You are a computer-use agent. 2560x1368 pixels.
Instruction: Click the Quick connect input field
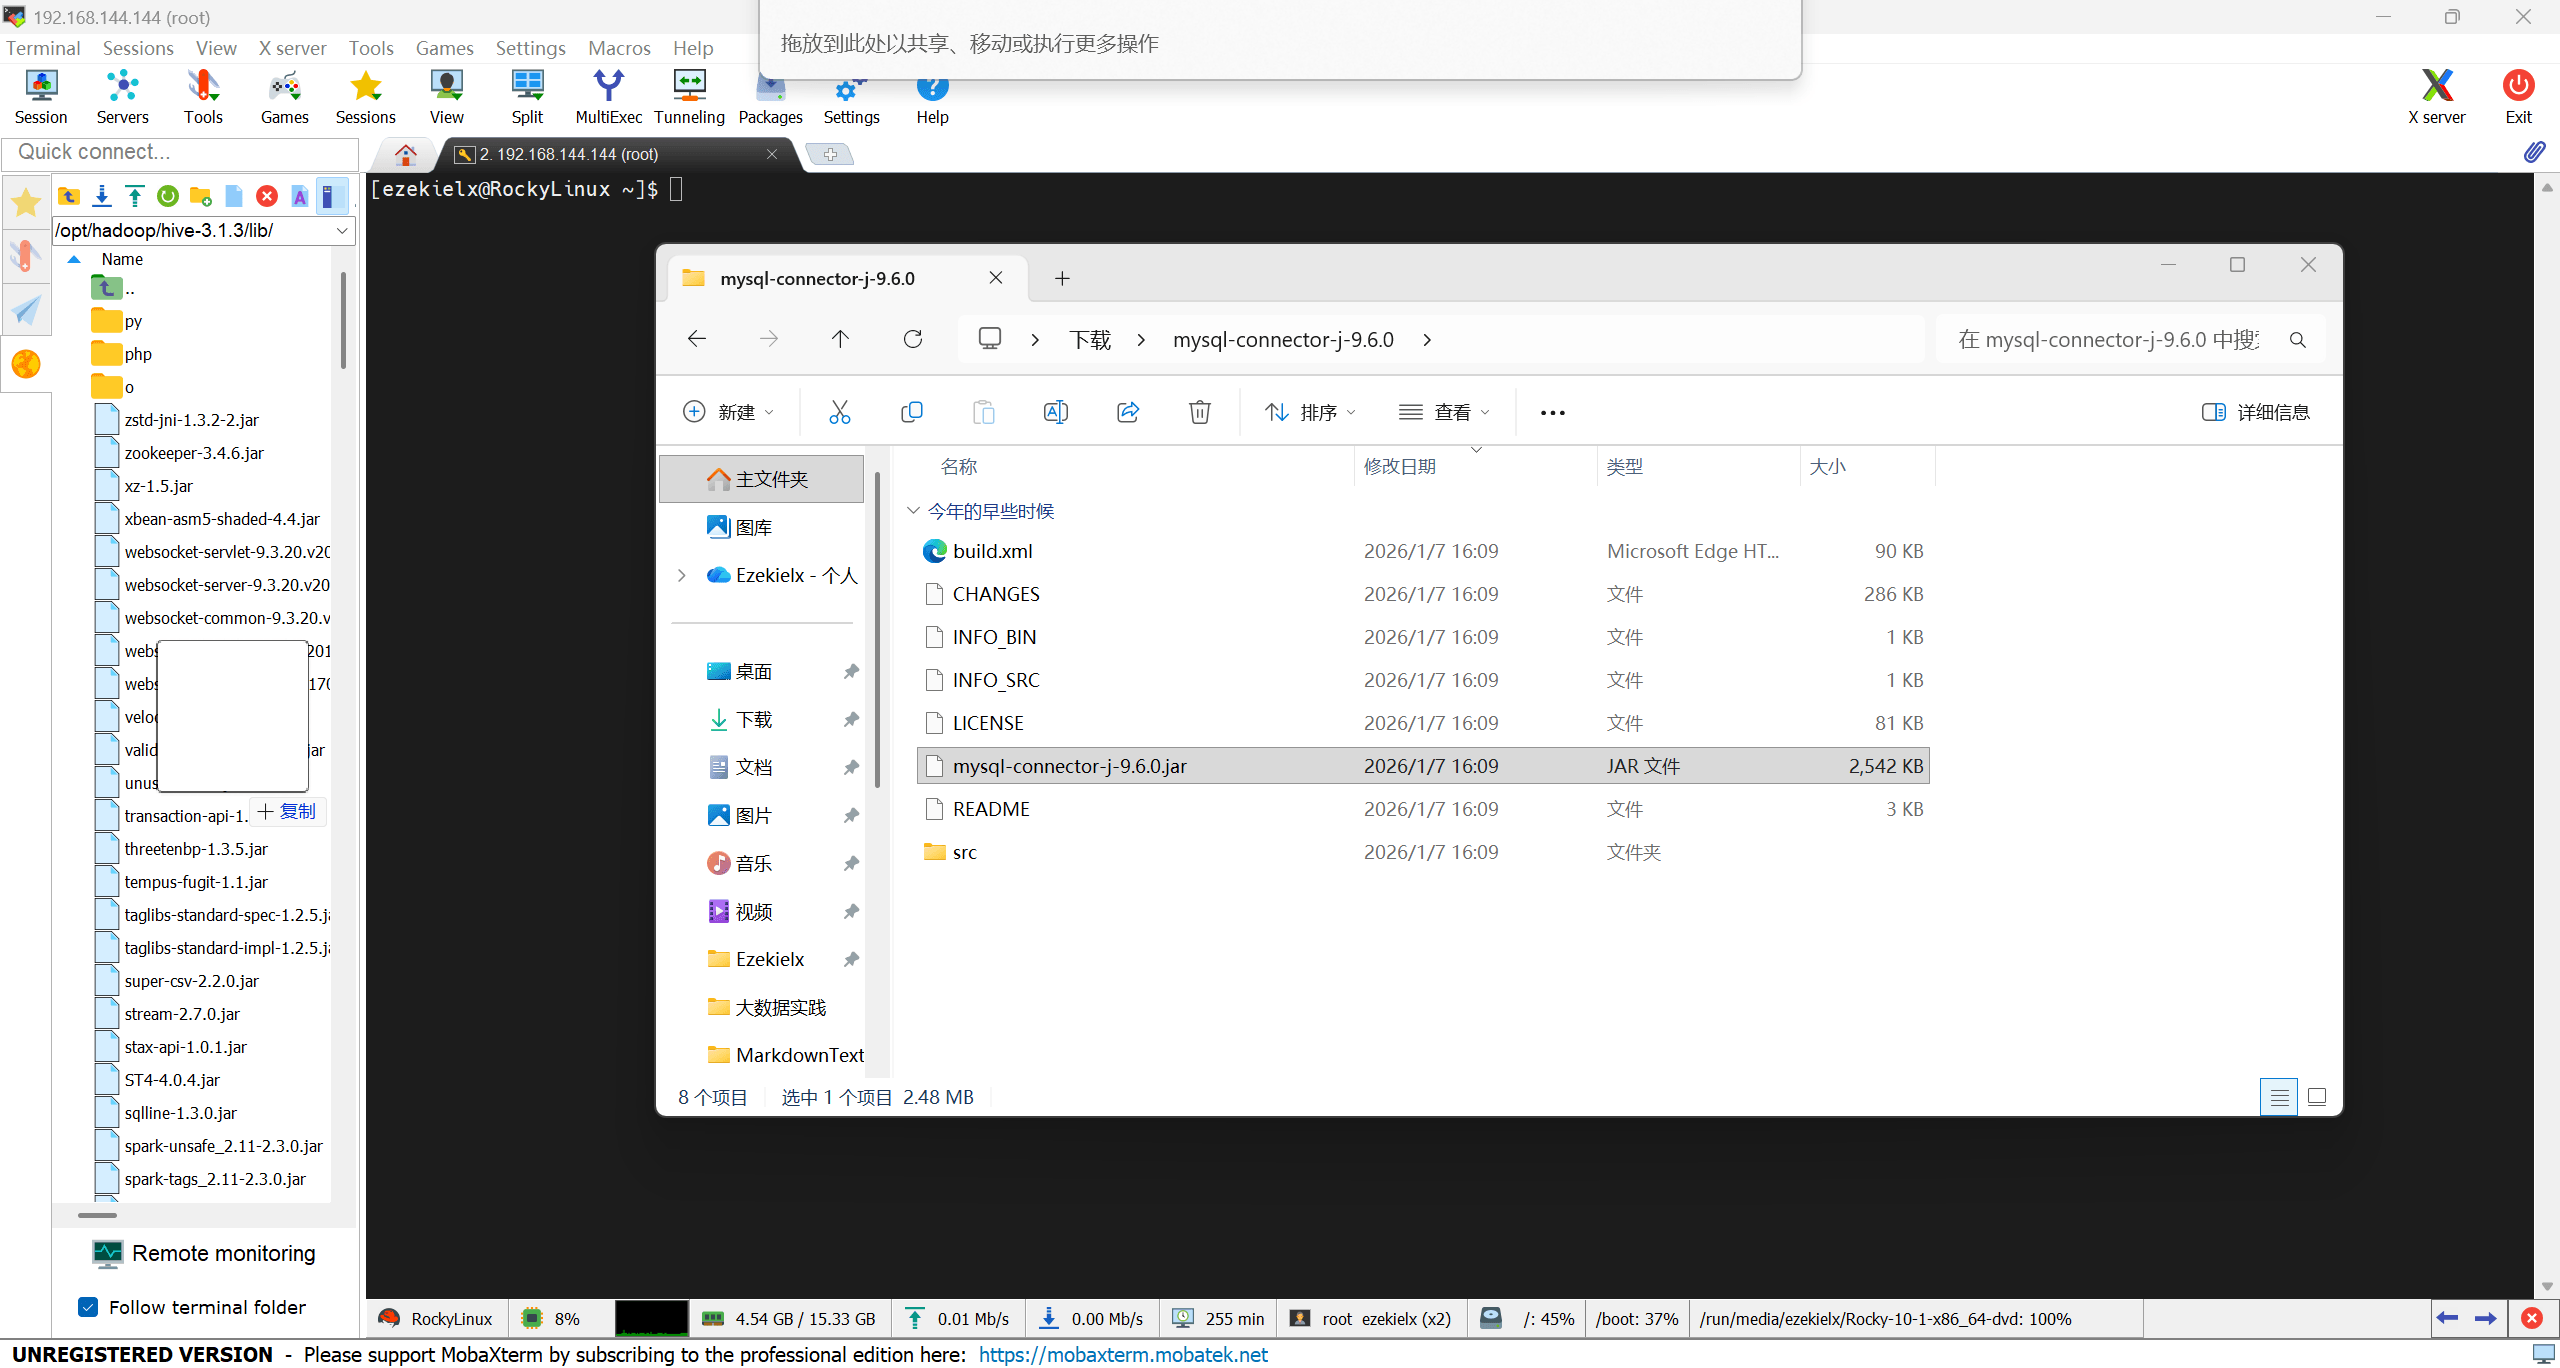pos(180,152)
